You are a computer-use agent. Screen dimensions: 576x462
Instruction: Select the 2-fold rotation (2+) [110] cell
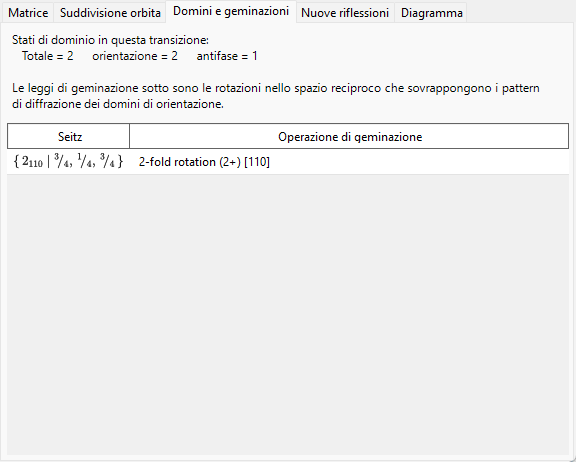[349, 162]
